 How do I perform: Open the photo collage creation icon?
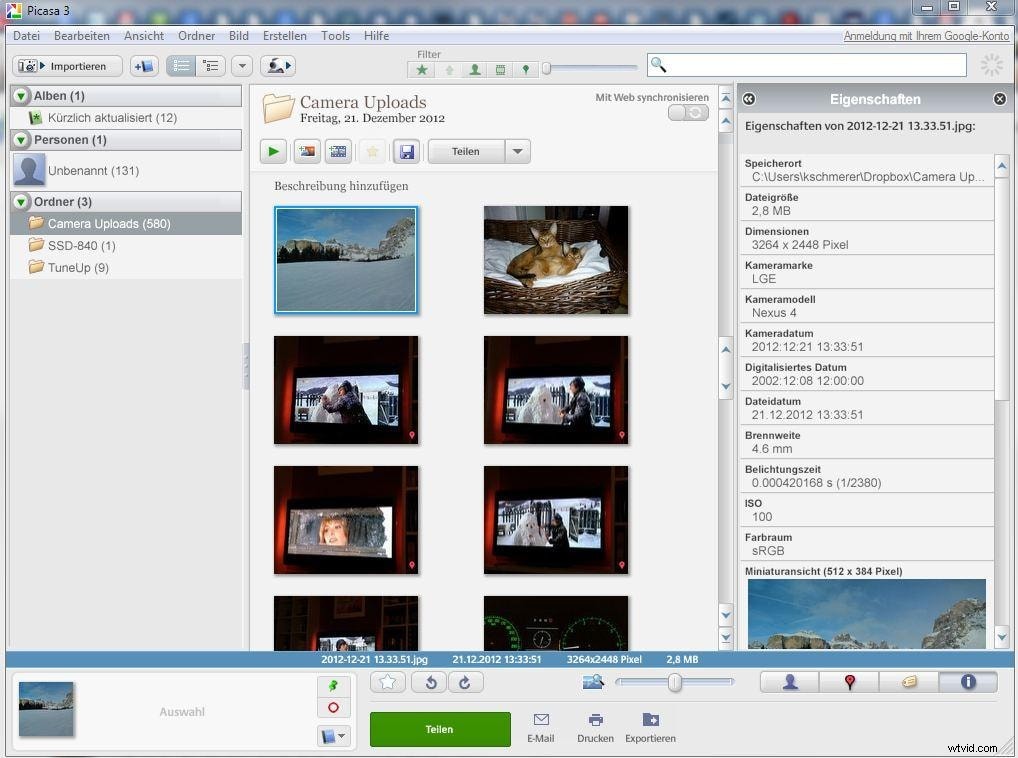[305, 151]
